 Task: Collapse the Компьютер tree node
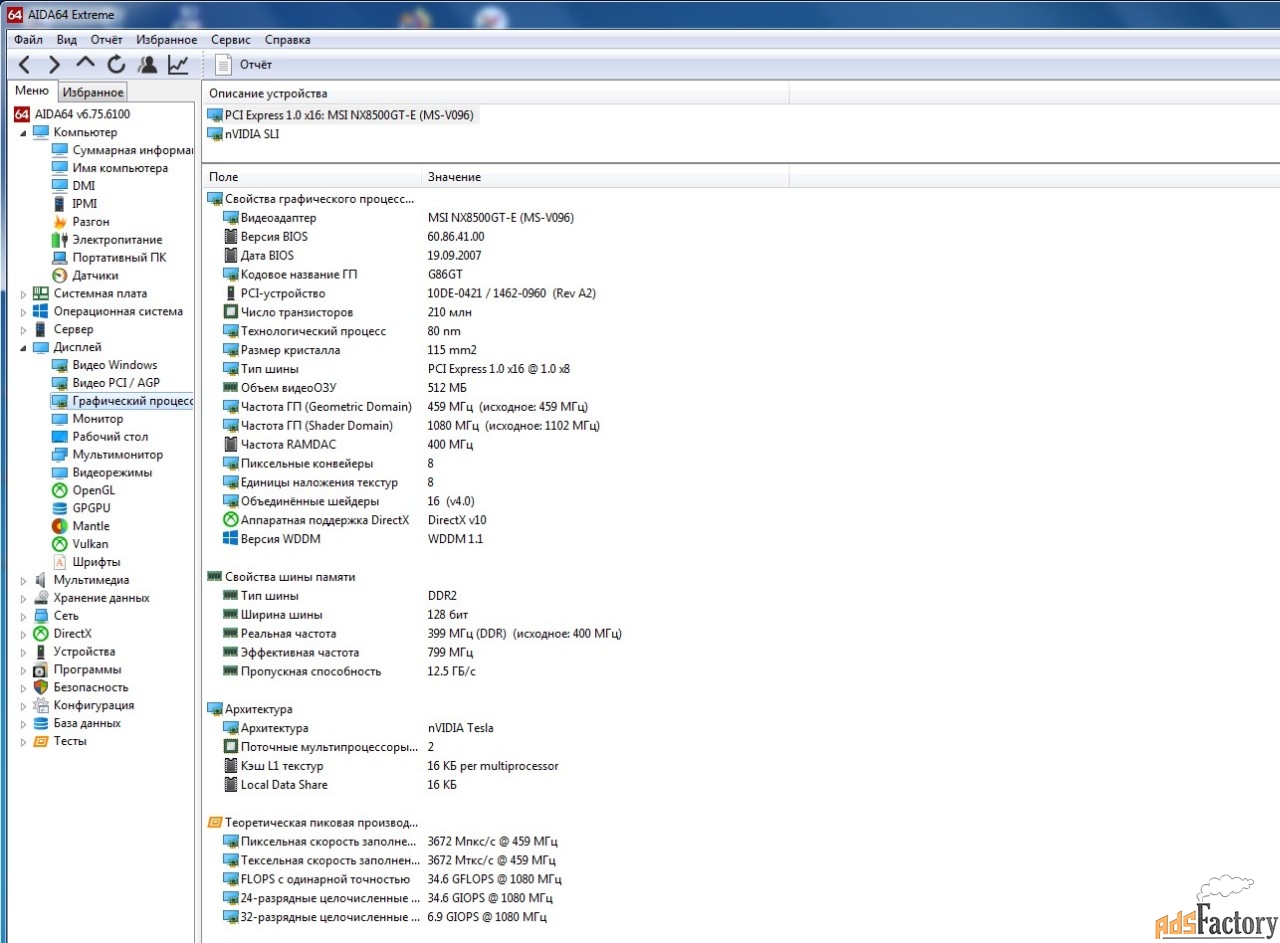point(23,133)
